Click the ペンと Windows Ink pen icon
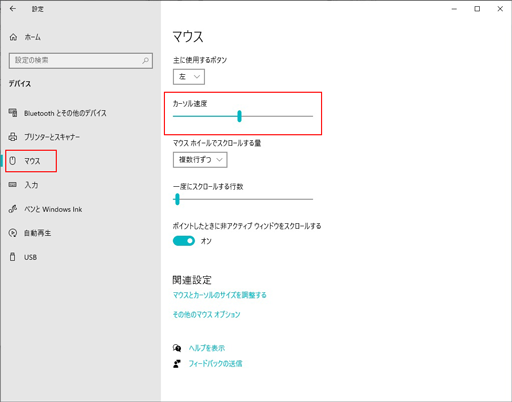The image size is (512, 402). [x=13, y=209]
